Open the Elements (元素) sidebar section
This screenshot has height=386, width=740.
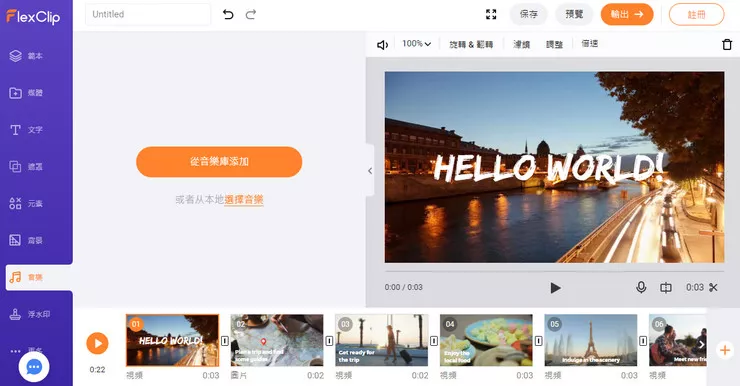(x=26, y=203)
